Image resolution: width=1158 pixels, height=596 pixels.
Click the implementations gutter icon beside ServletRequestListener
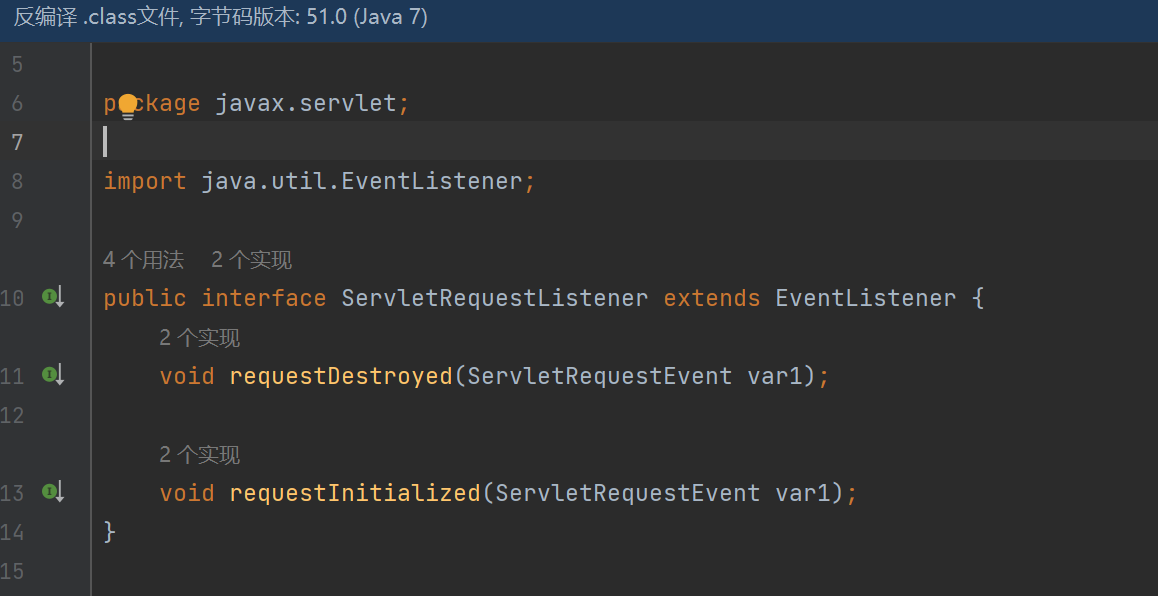(x=52, y=297)
